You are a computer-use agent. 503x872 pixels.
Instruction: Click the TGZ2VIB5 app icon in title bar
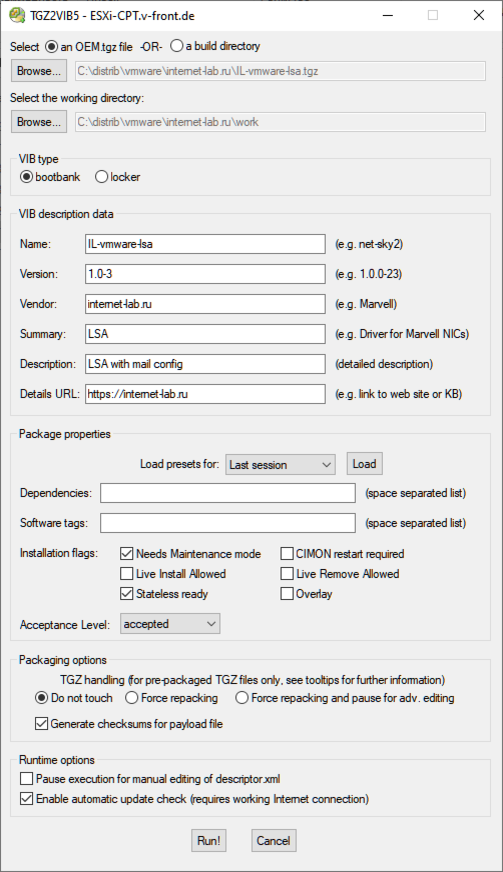tap(17, 15)
